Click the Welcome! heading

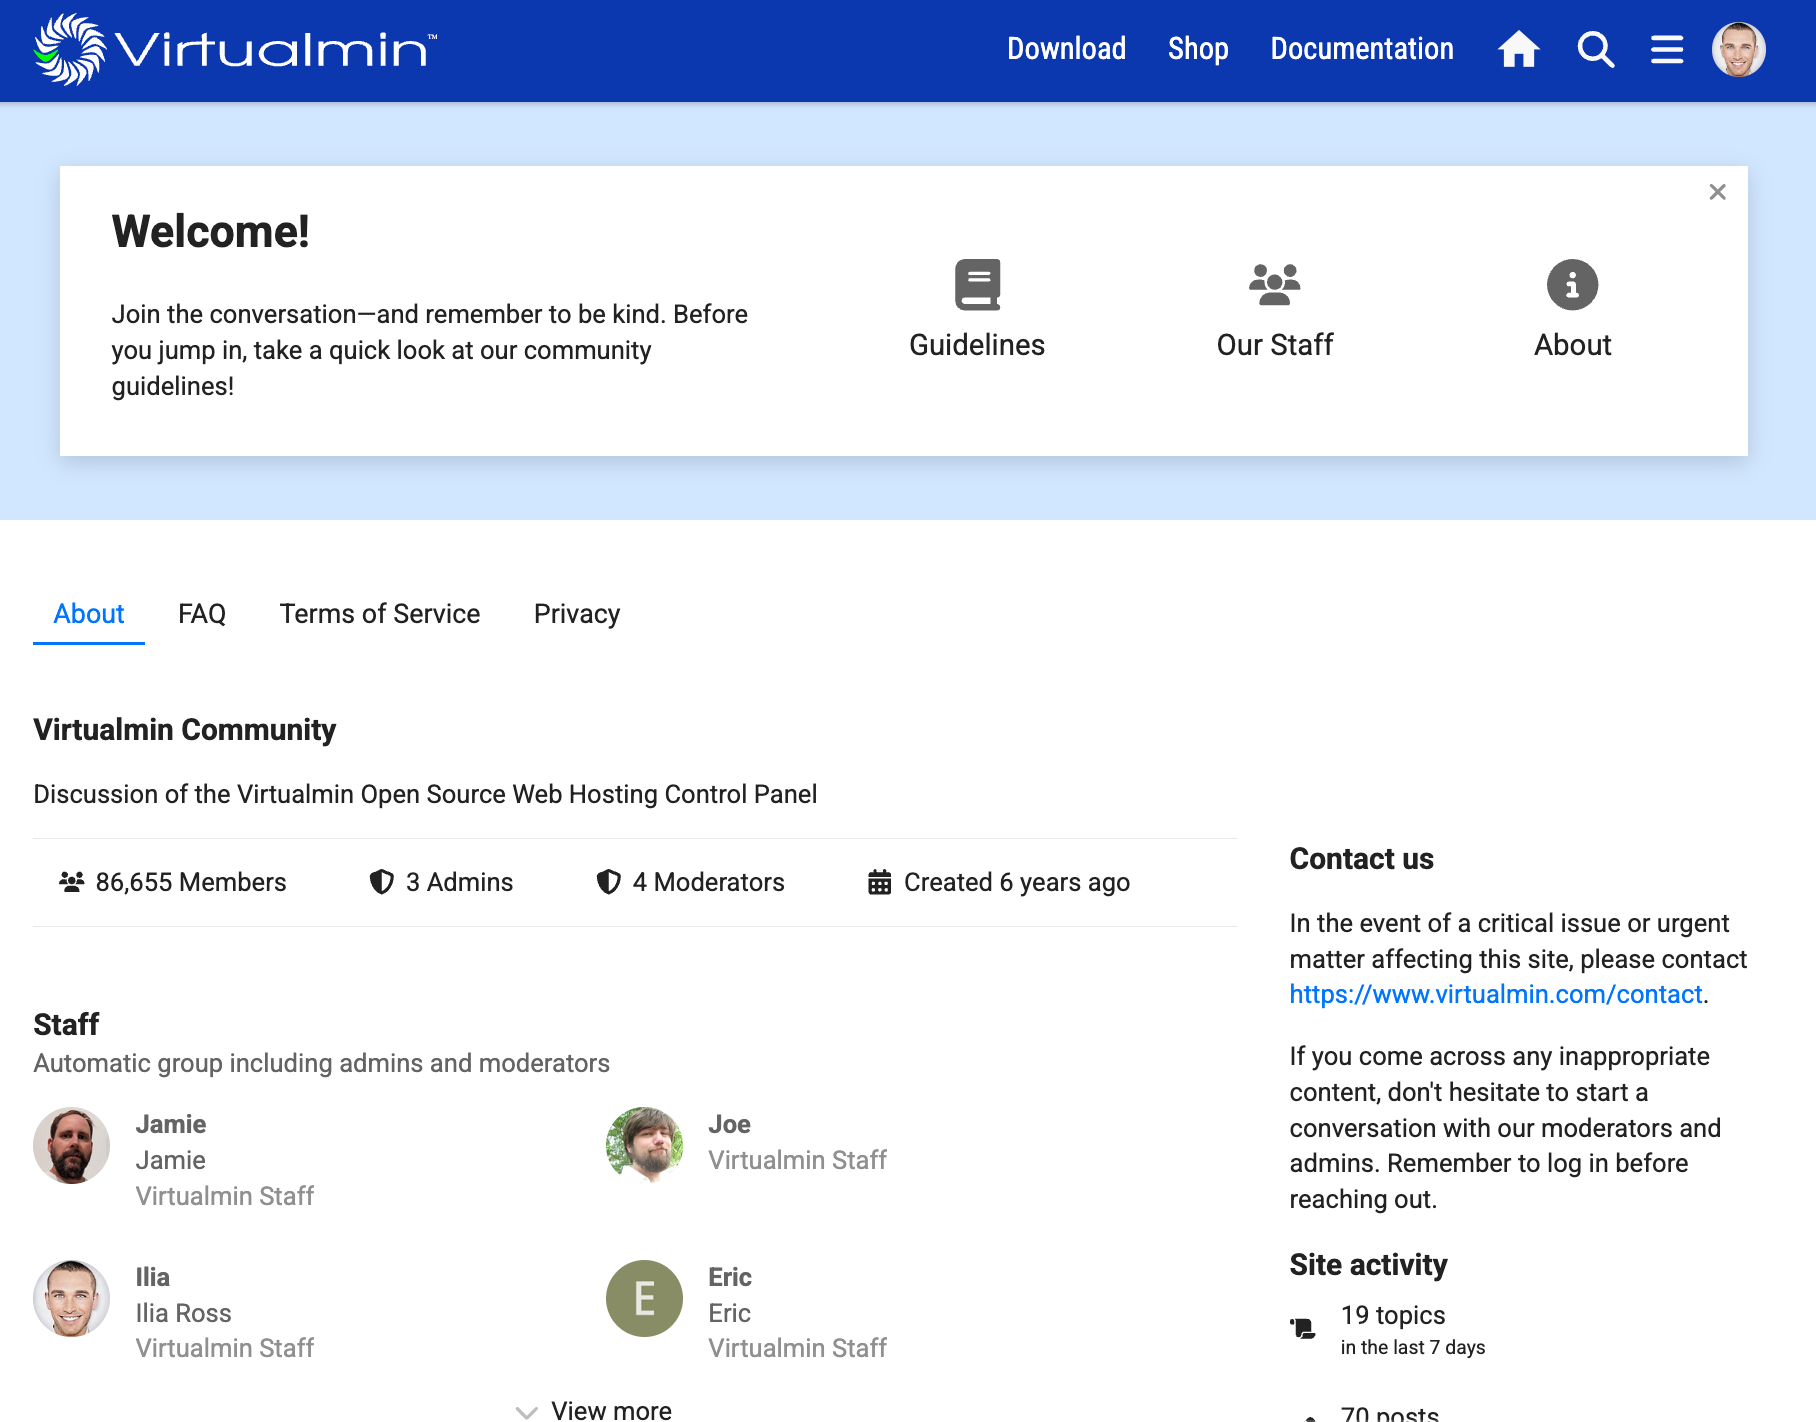pos(211,231)
